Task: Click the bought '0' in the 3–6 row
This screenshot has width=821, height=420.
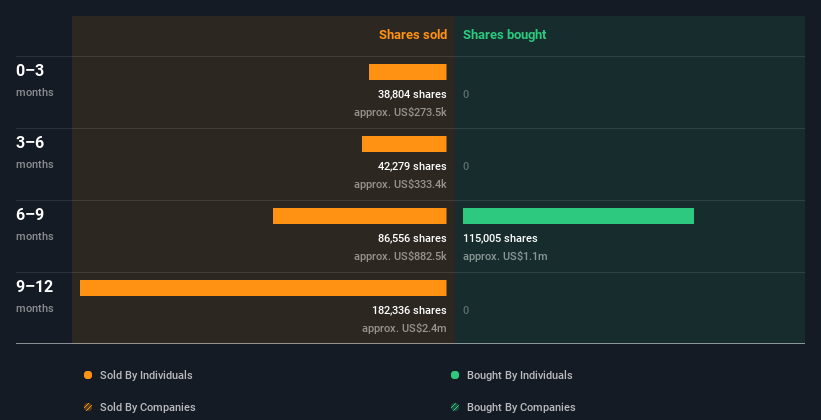Action: [x=466, y=166]
